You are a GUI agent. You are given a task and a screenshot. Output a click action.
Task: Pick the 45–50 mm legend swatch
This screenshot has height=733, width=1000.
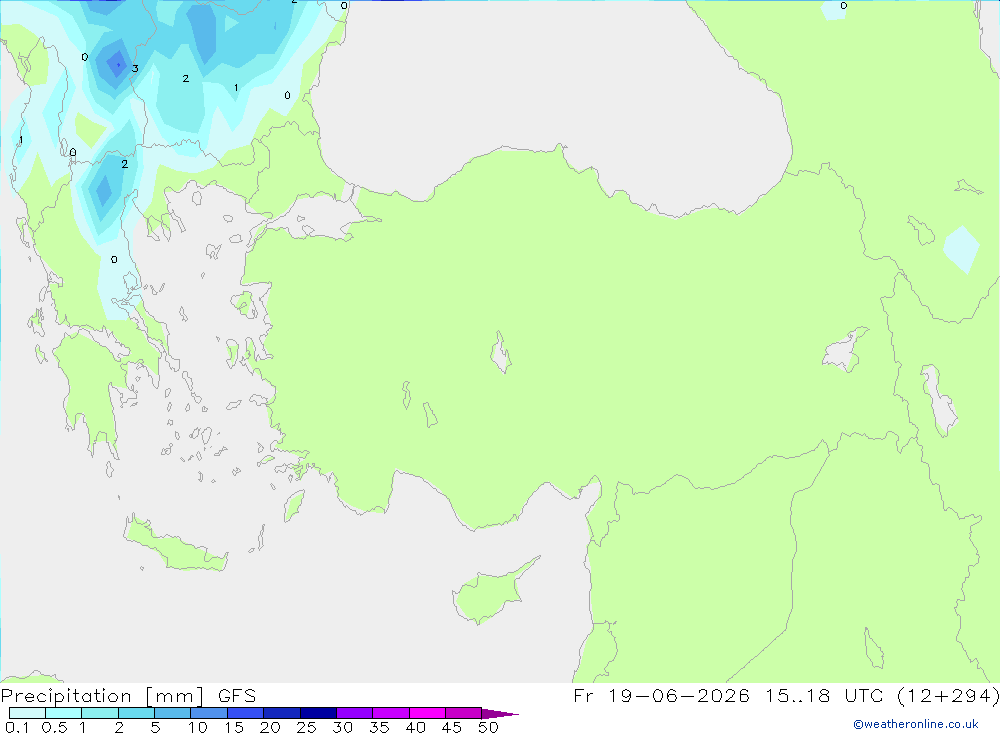(x=464, y=713)
